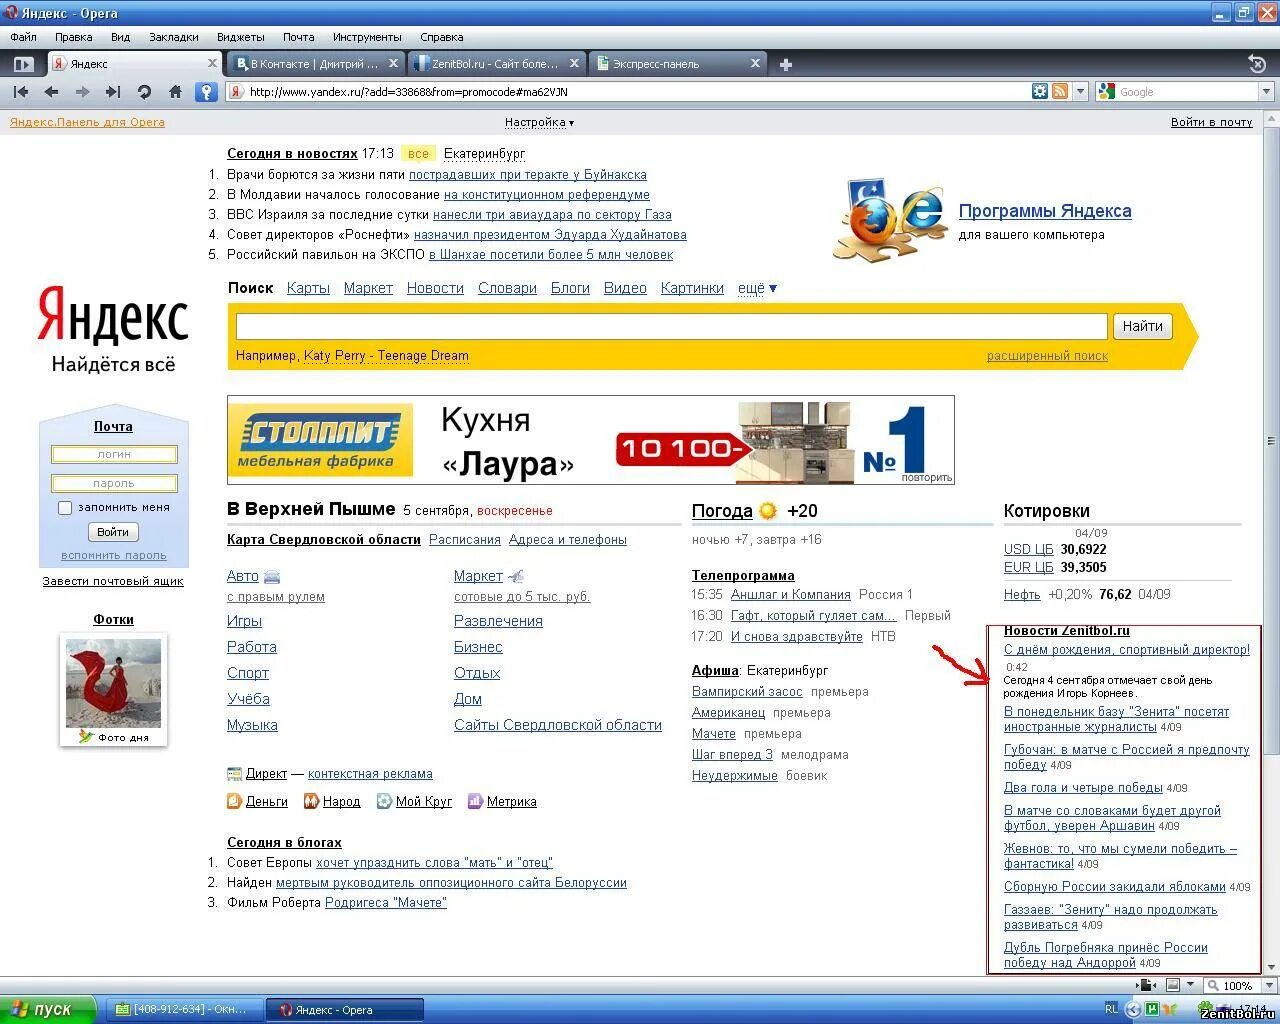1280x1024 pixels.
Task: Open the Екатеринбург news region link
Action: pos(484,153)
